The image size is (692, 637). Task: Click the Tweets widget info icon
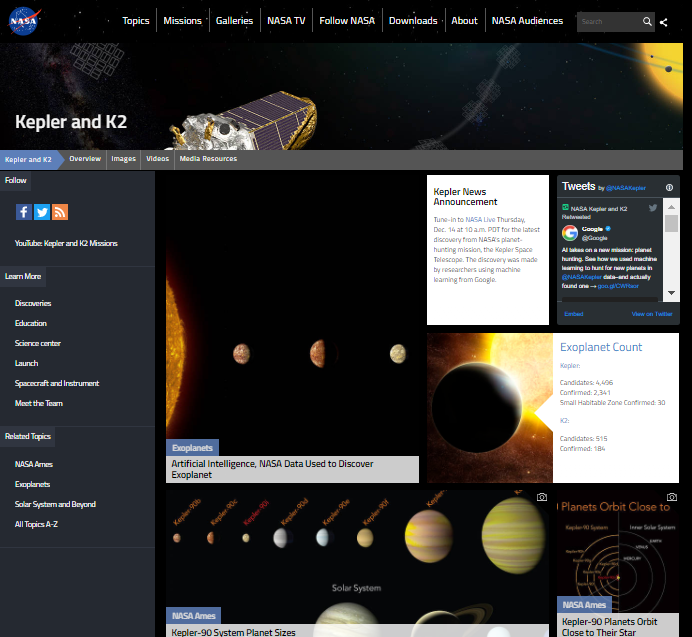click(669, 188)
